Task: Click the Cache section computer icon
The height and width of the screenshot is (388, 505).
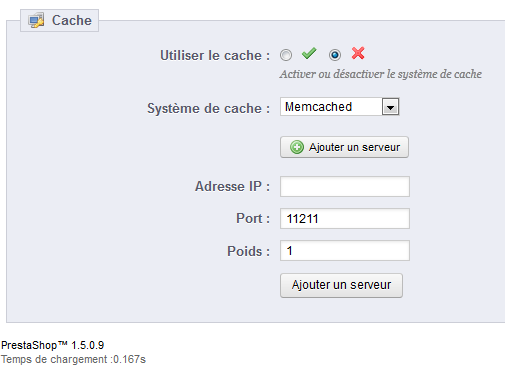Action: [36, 21]
